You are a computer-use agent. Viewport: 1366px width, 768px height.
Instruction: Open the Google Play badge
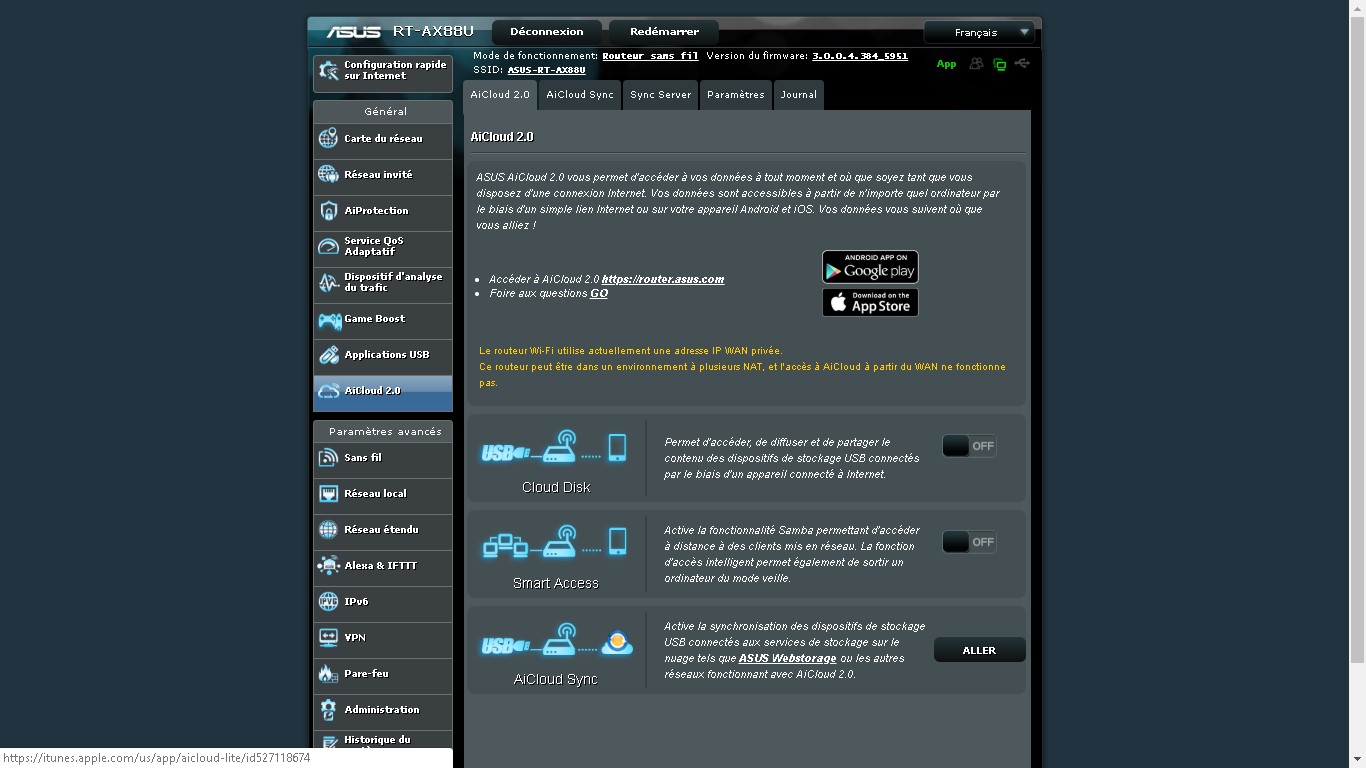click(870, 267)
